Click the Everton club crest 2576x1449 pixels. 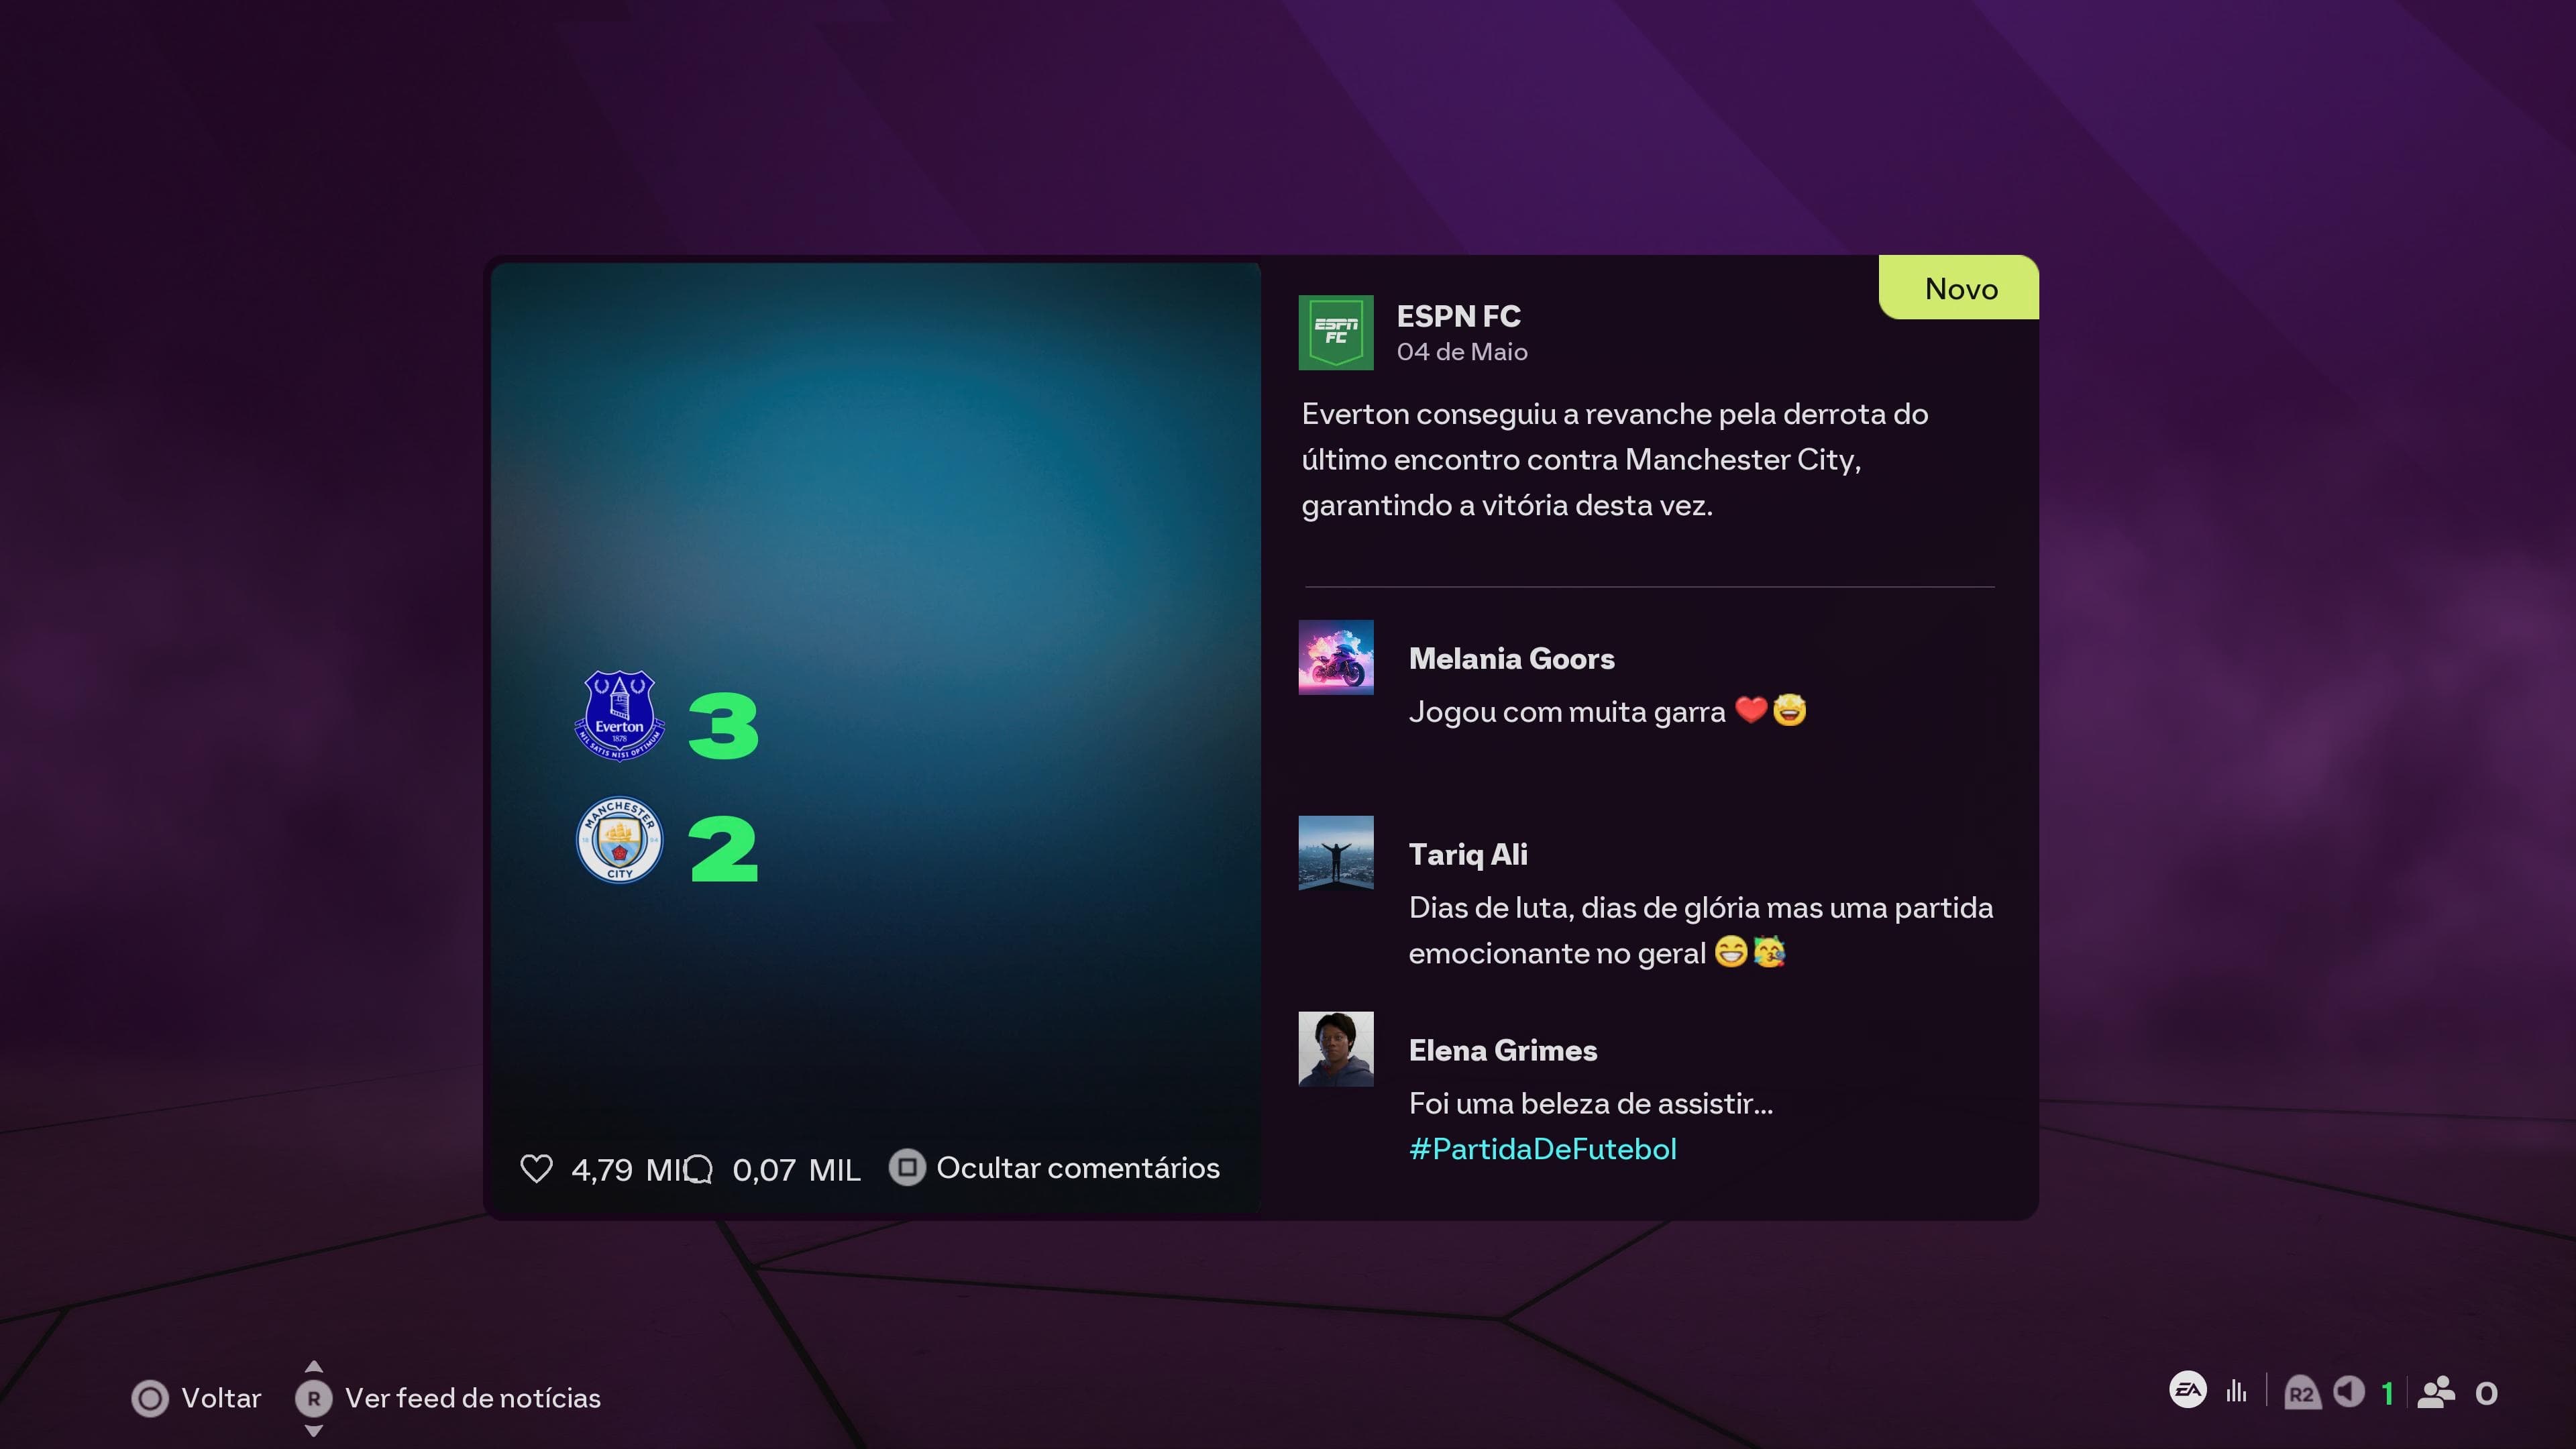619,715
